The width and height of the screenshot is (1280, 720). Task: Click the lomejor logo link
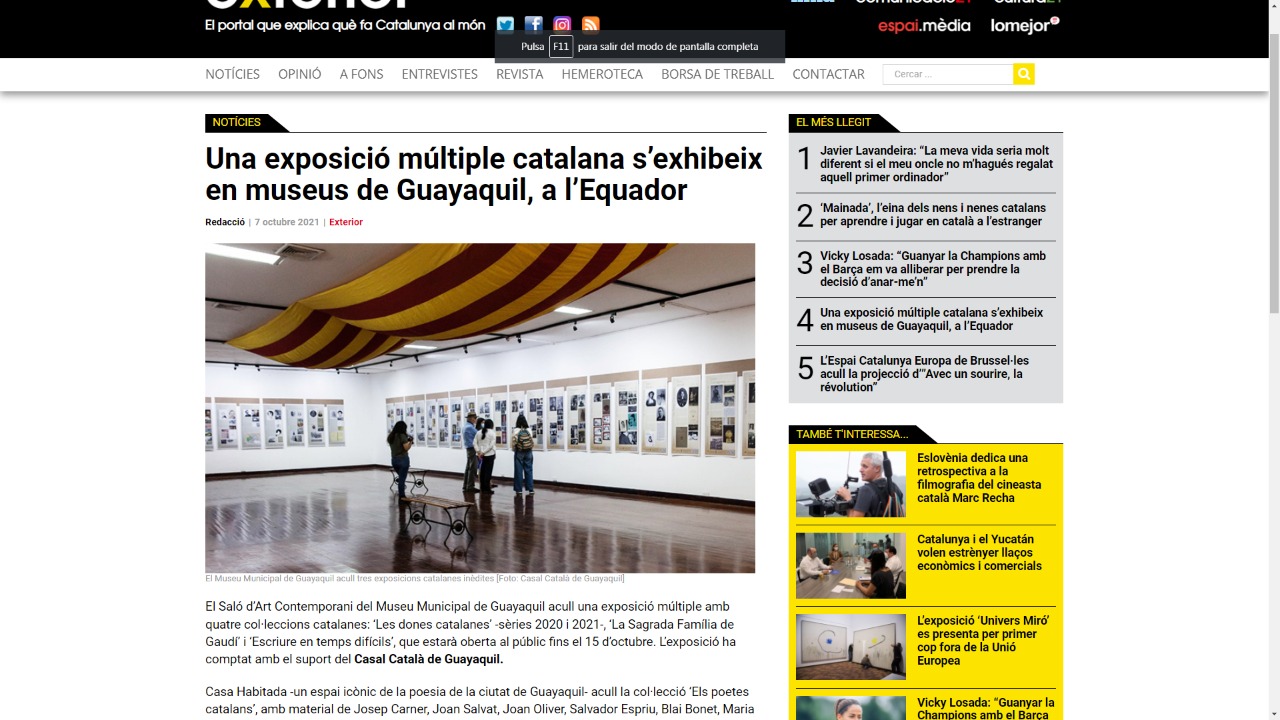(1025, 26)
